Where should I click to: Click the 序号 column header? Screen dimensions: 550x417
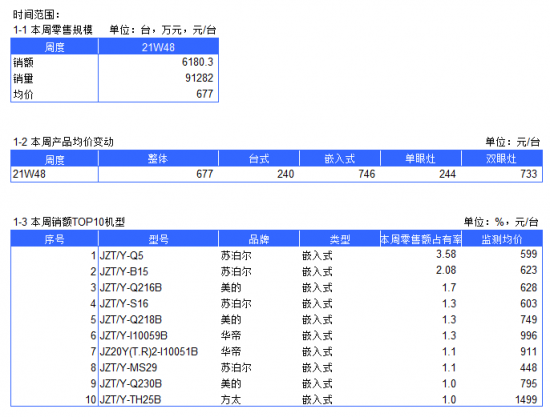[54, 239]
